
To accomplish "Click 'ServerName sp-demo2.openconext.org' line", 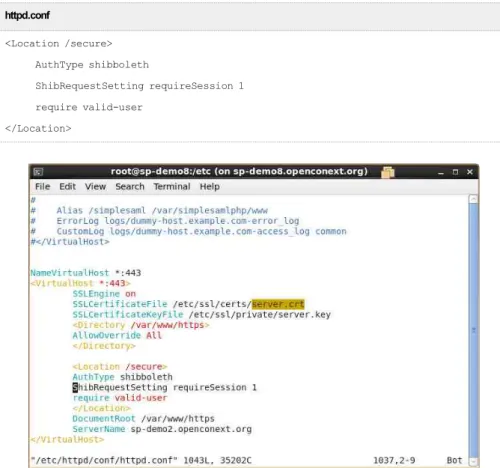I will (x=162, y=429).
